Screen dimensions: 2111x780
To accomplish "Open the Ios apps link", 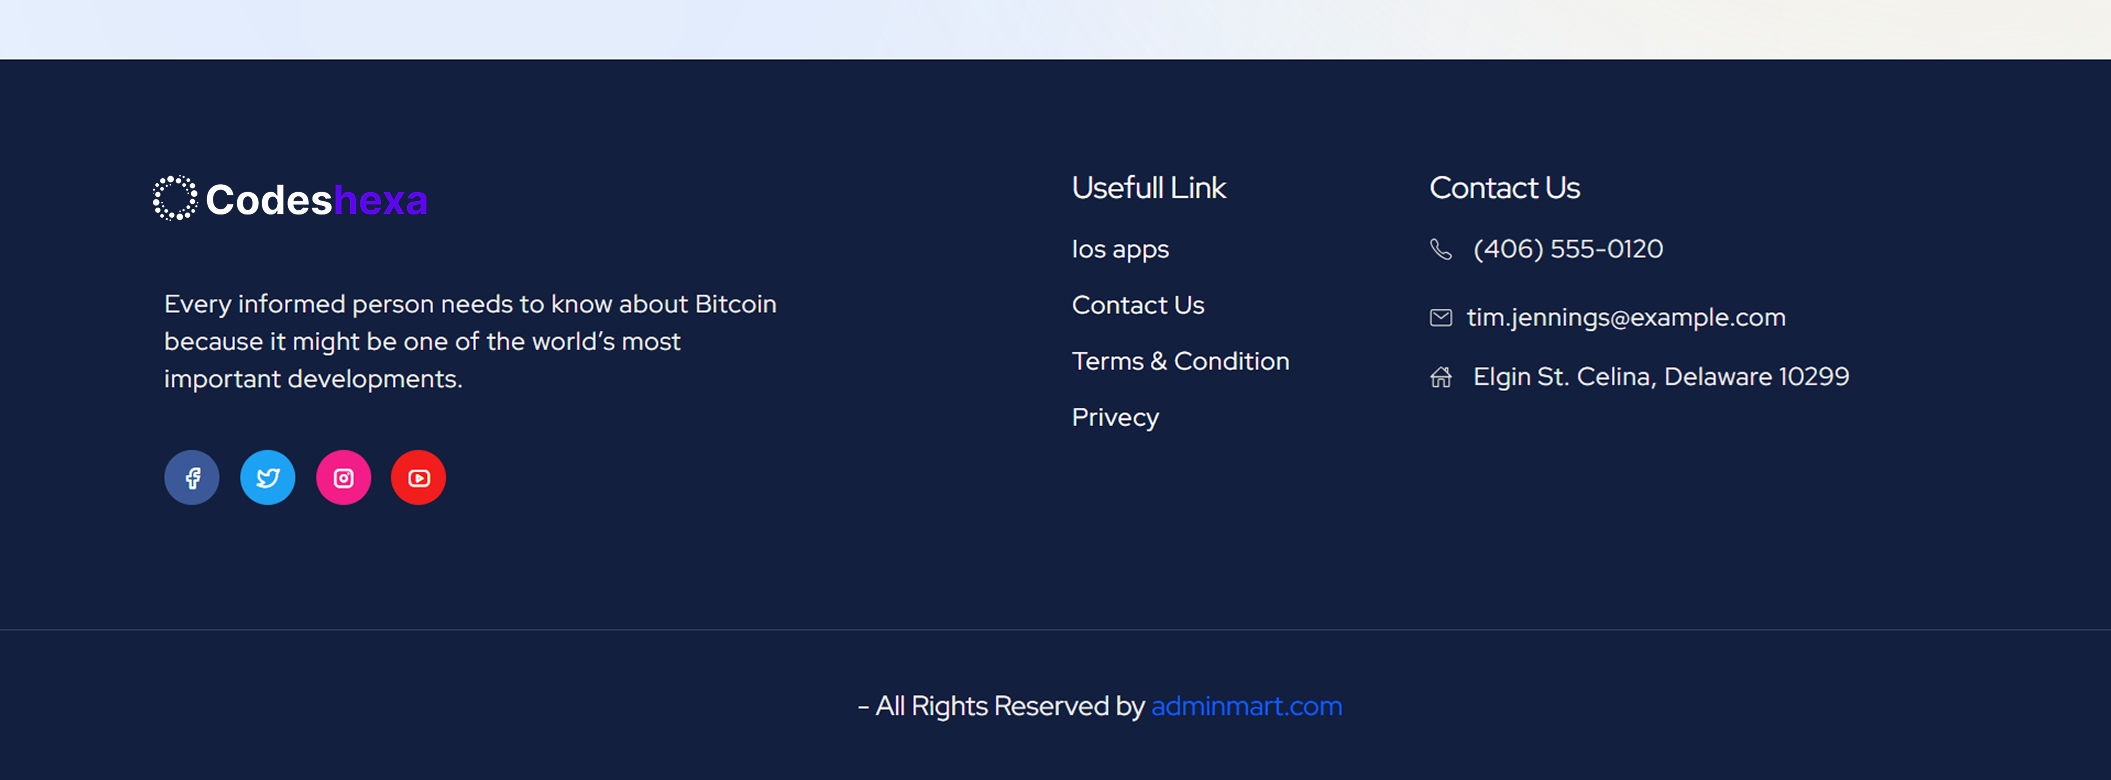I will pos(1120,249).
